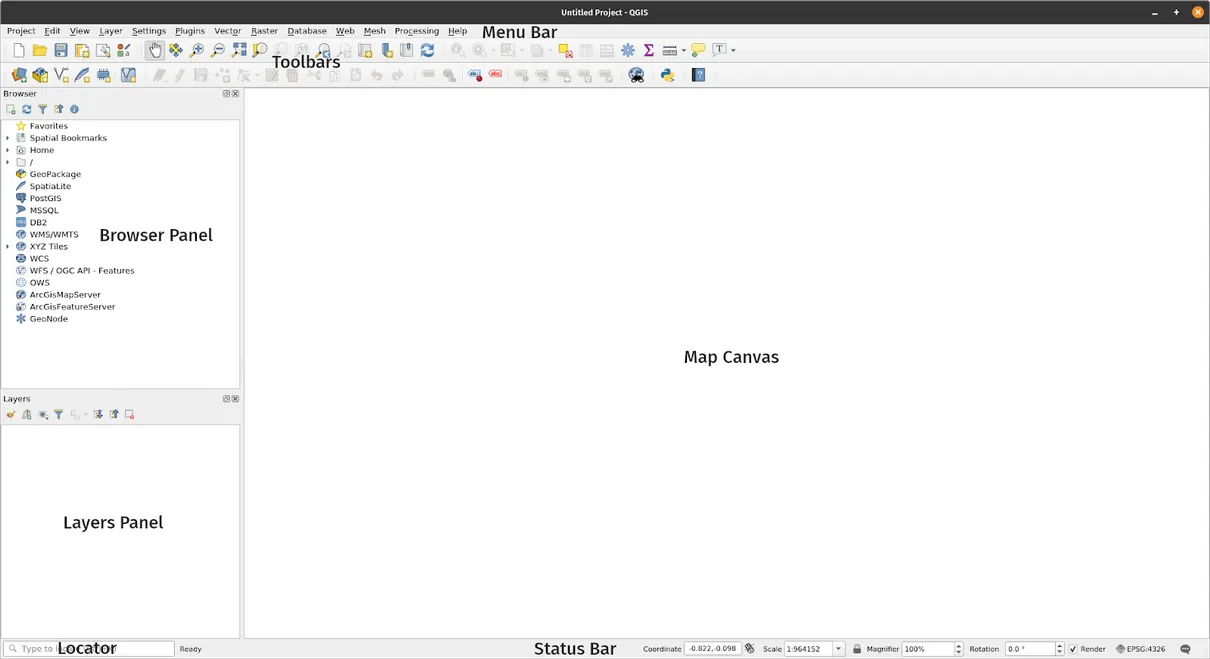
Task: Increase map rotation with the stepper
Action: pyautogui.click(x=1060, y=645)
